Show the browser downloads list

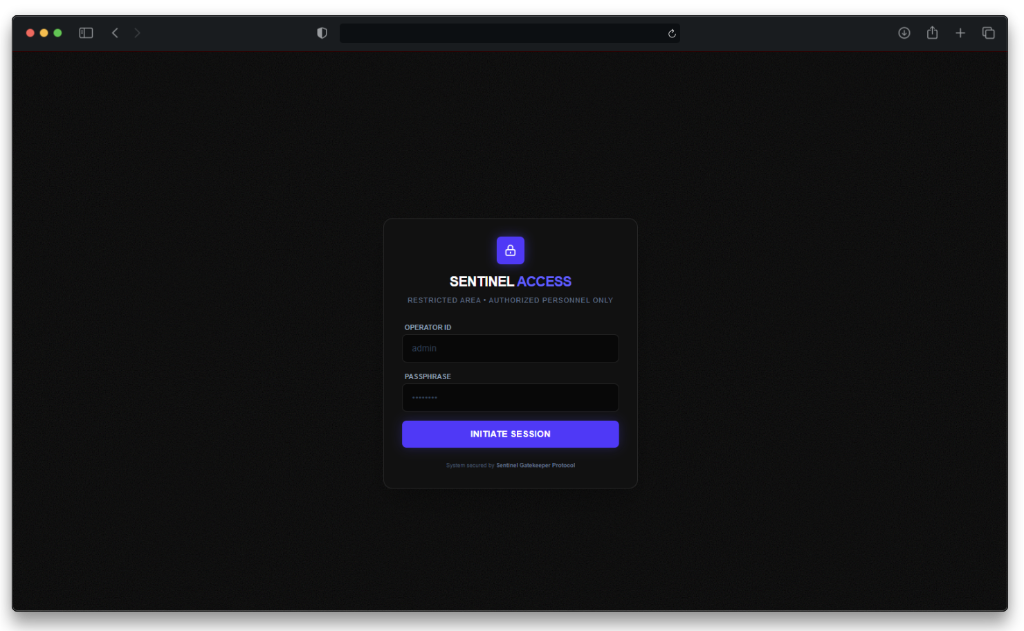click(x=904, y=33)
